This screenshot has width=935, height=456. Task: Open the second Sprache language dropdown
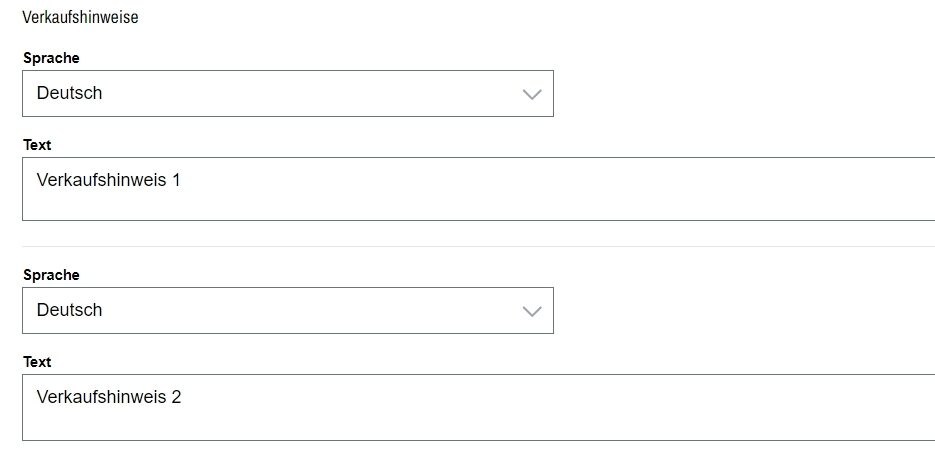[287, 310]
